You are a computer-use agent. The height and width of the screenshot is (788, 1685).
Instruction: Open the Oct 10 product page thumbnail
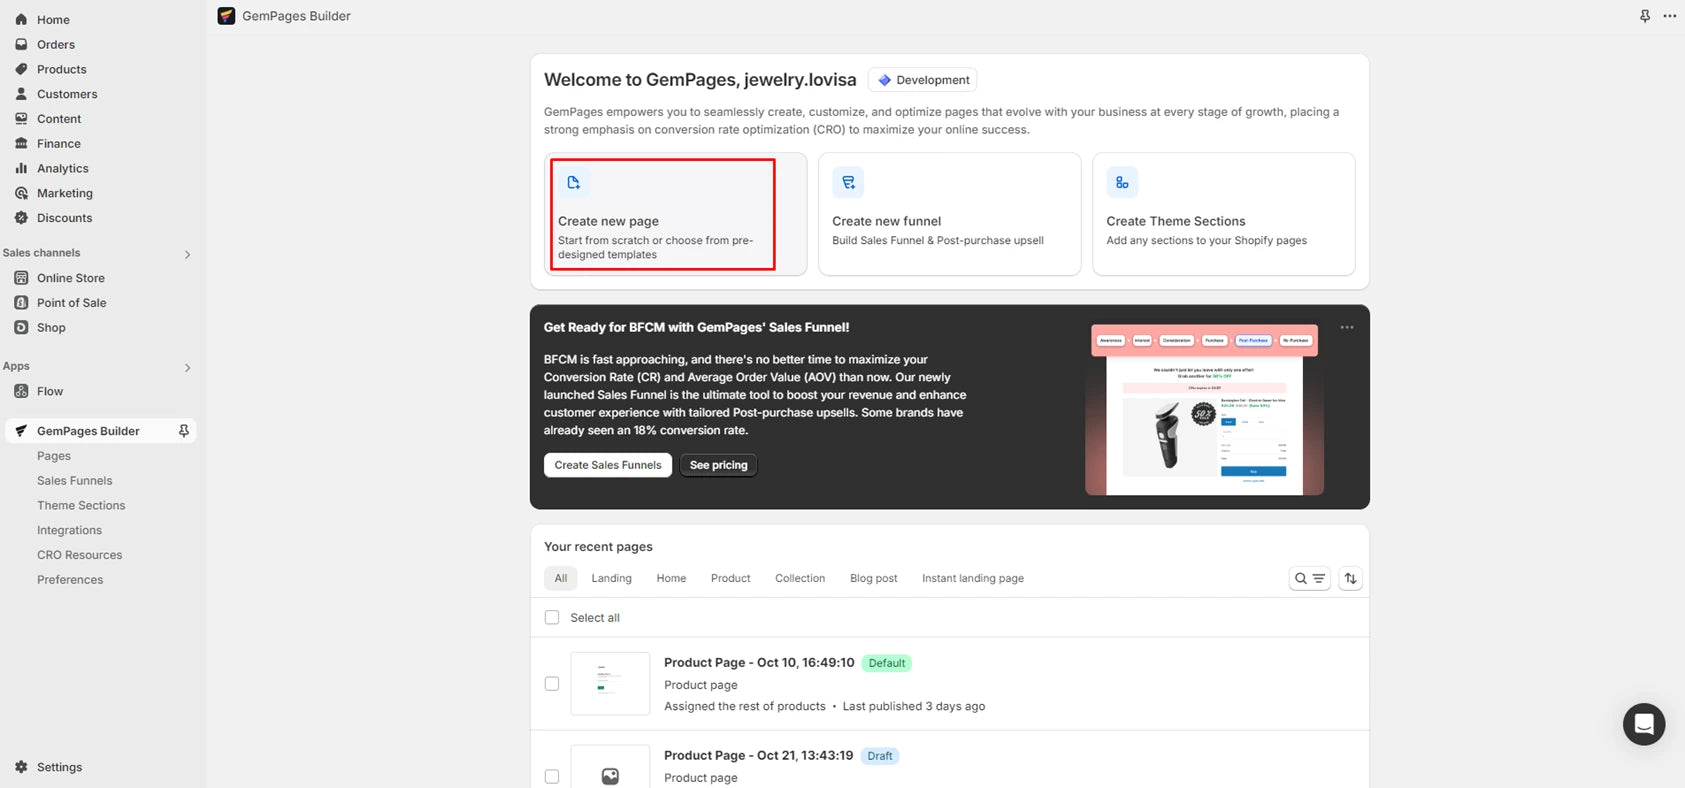[610, 684]
